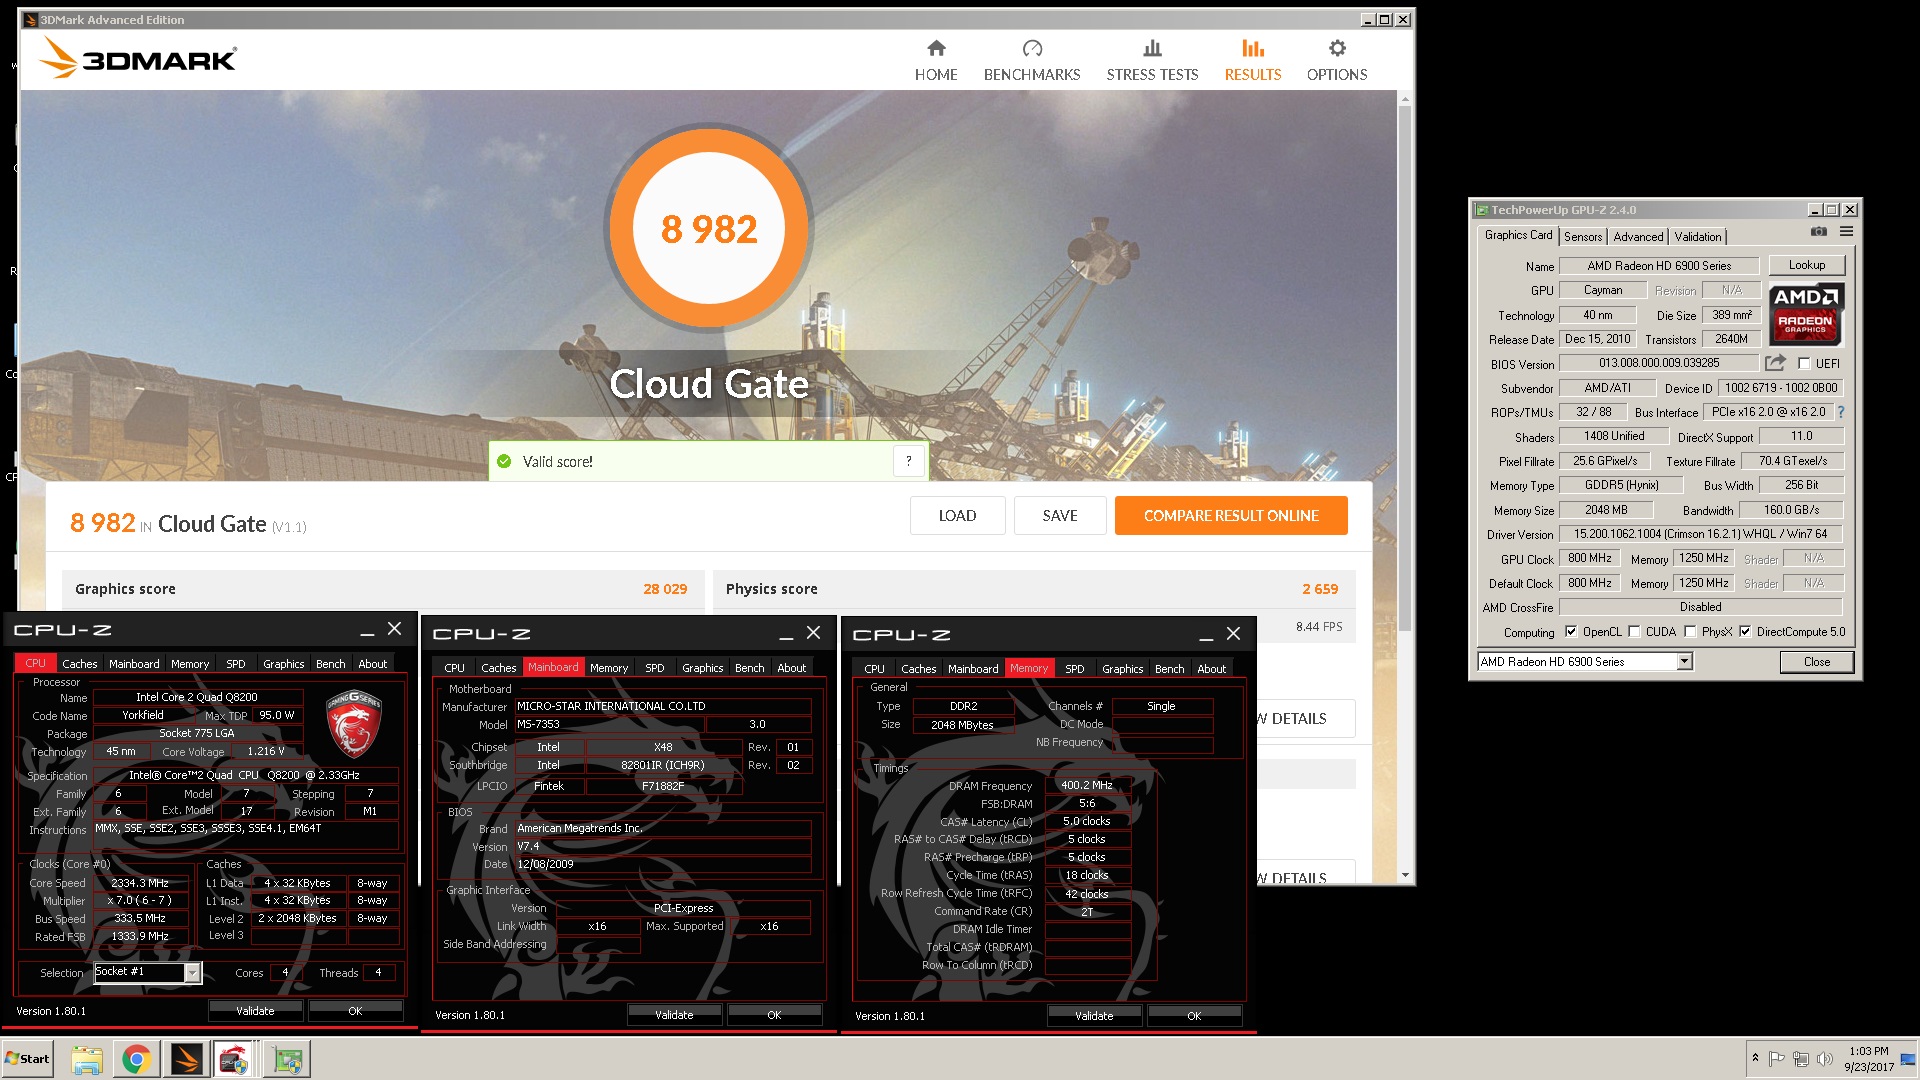
Task: Open the 3DMark Stress Tests section
Action: click(1152, 61)
